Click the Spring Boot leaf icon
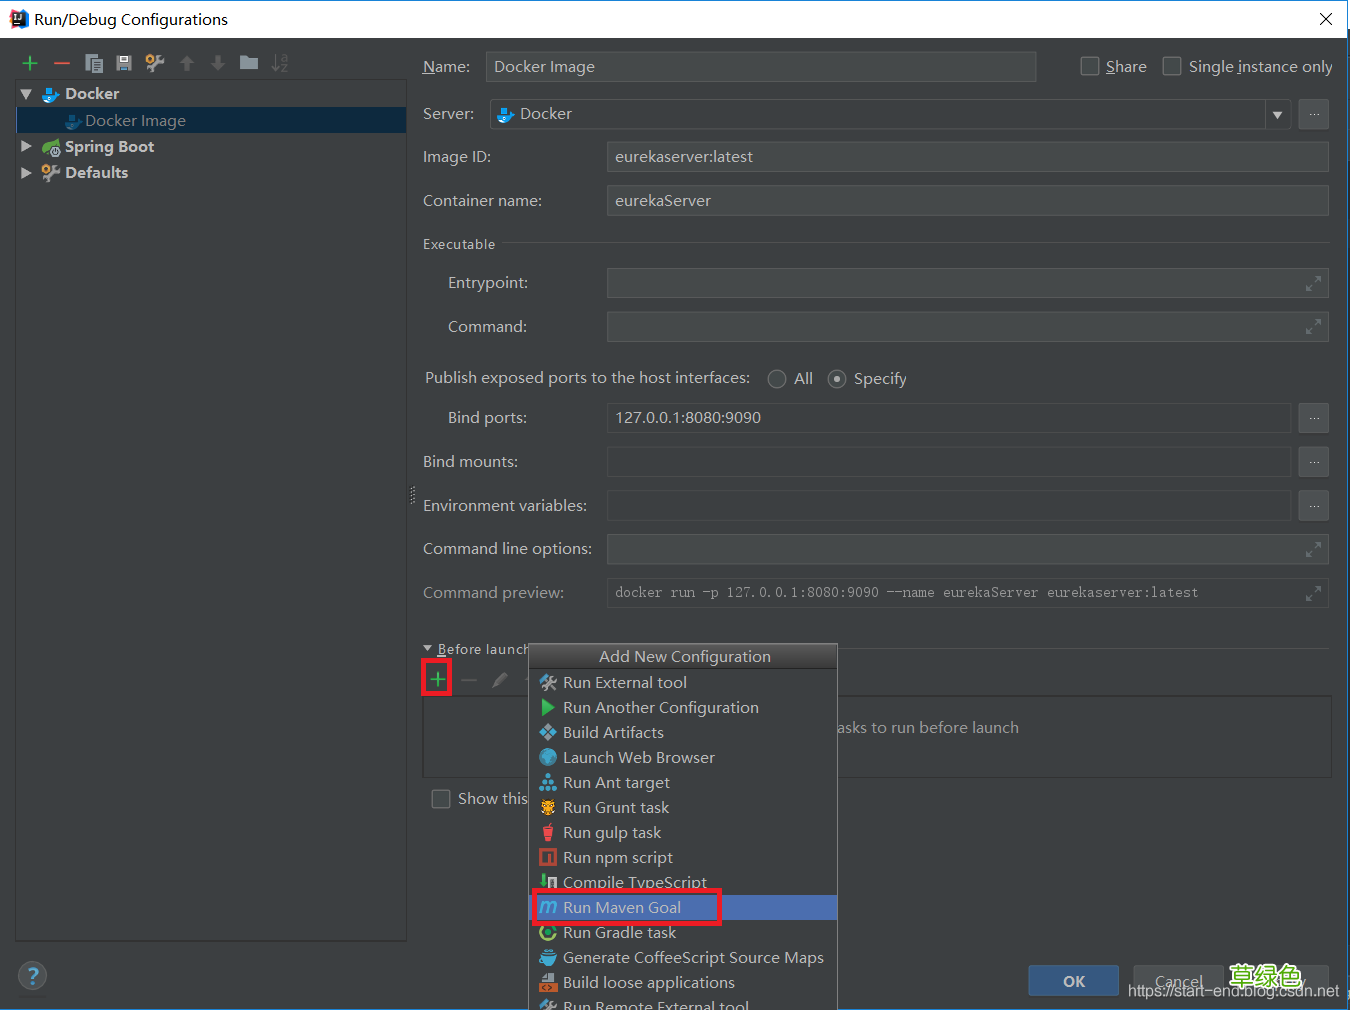The image size is (1350, 1010). click(51, 147)
